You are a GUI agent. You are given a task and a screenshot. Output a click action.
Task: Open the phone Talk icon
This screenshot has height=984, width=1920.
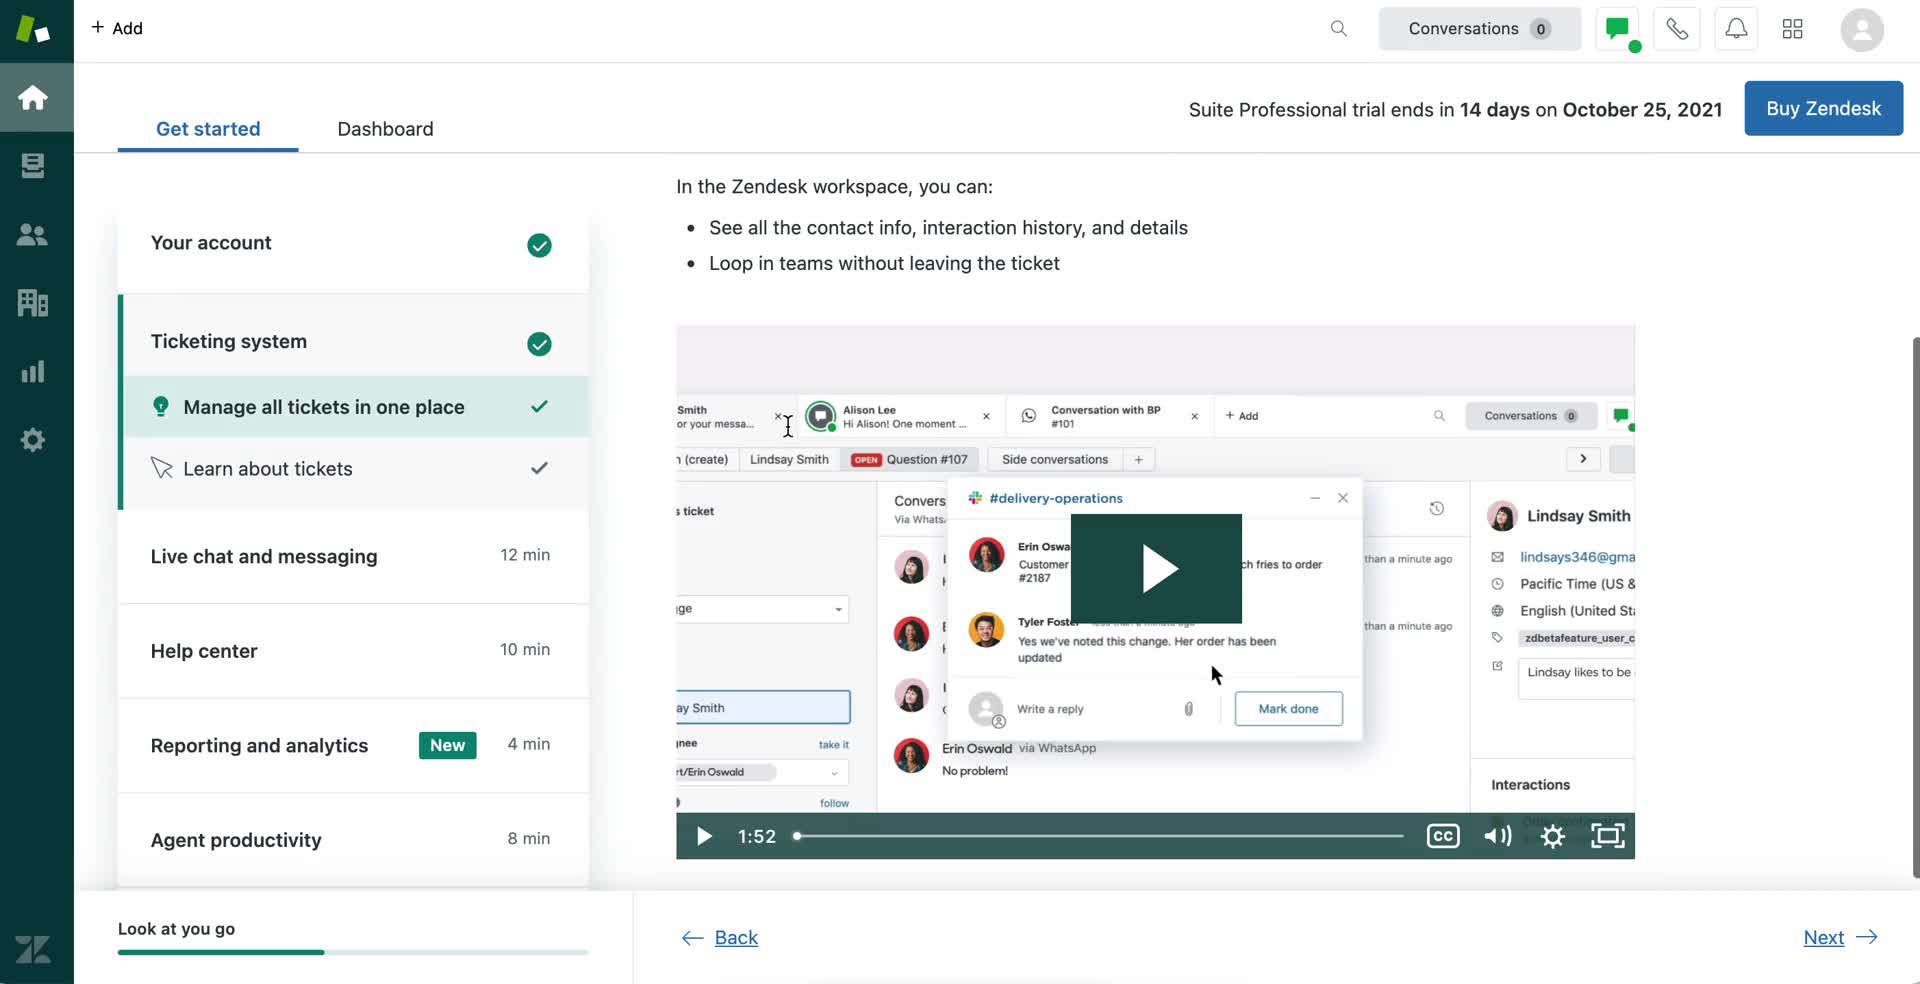(x=1677, y=29)
